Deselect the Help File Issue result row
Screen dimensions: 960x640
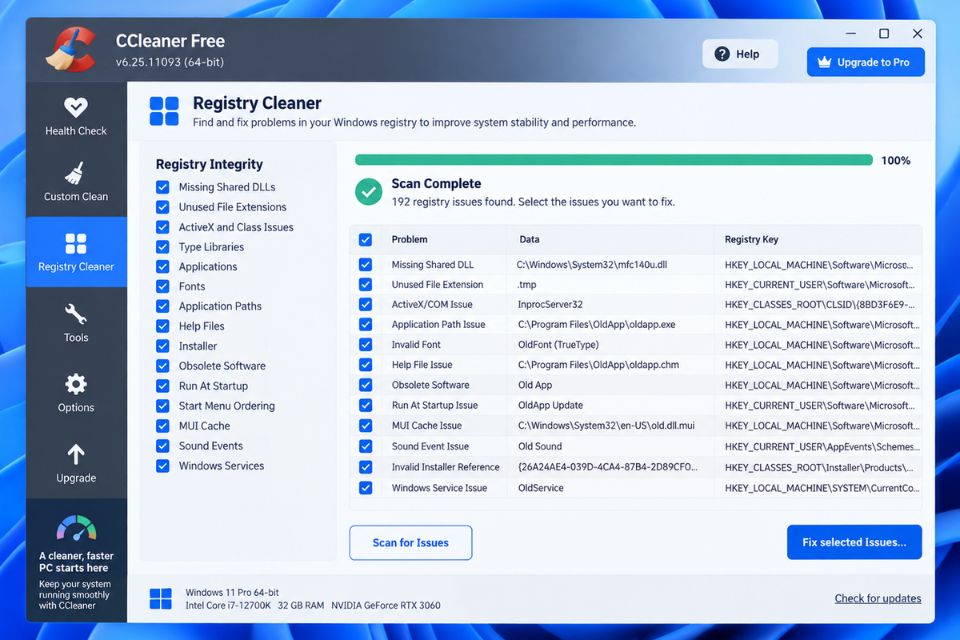click(x=366, y=364)
